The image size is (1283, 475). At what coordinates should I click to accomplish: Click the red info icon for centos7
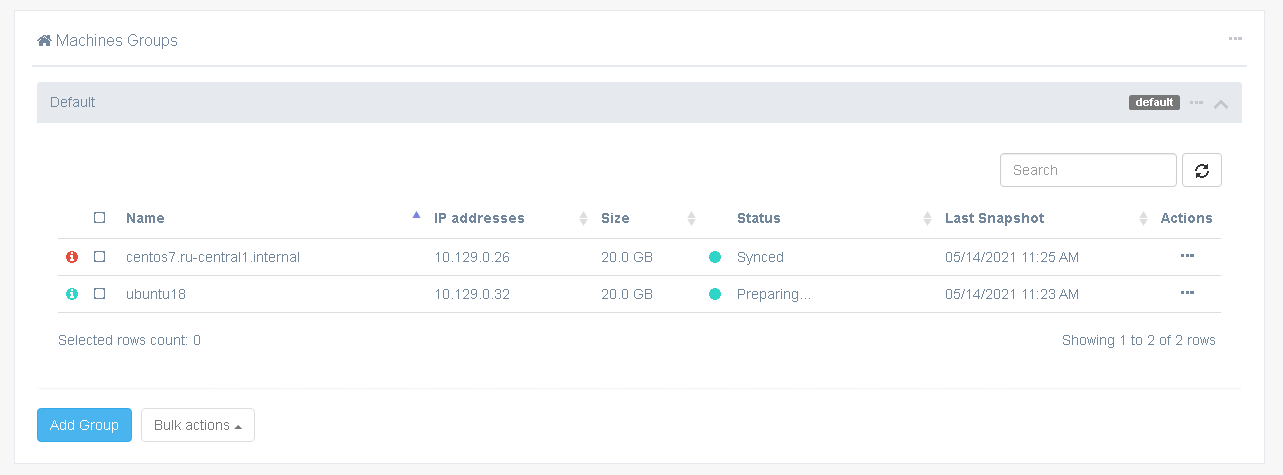(72, 257)
